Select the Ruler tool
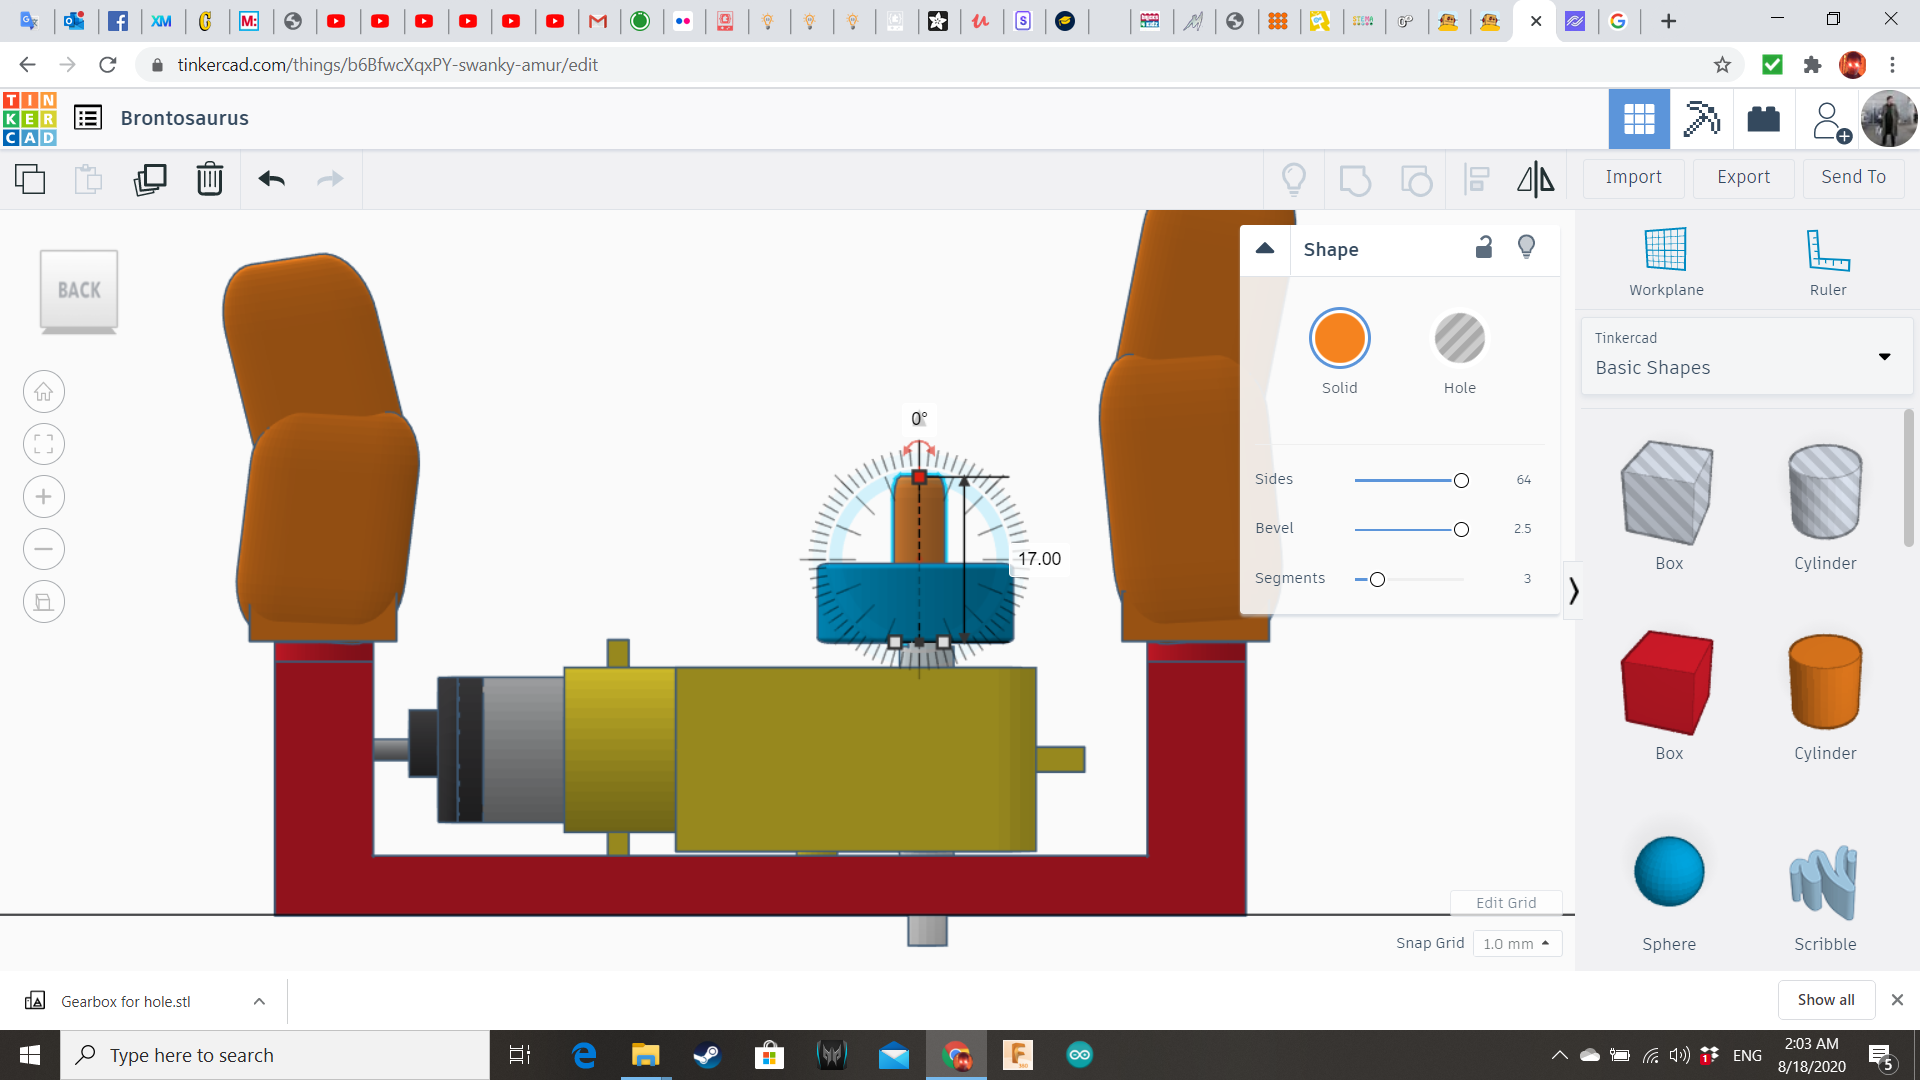Viewport: 1920px width, 1080px height. (x=1827, y=262)
